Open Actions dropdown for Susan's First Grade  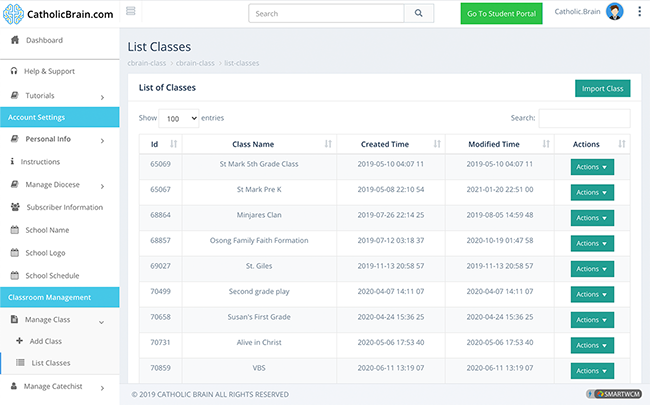pyautogui.click(x=592, y=320)
